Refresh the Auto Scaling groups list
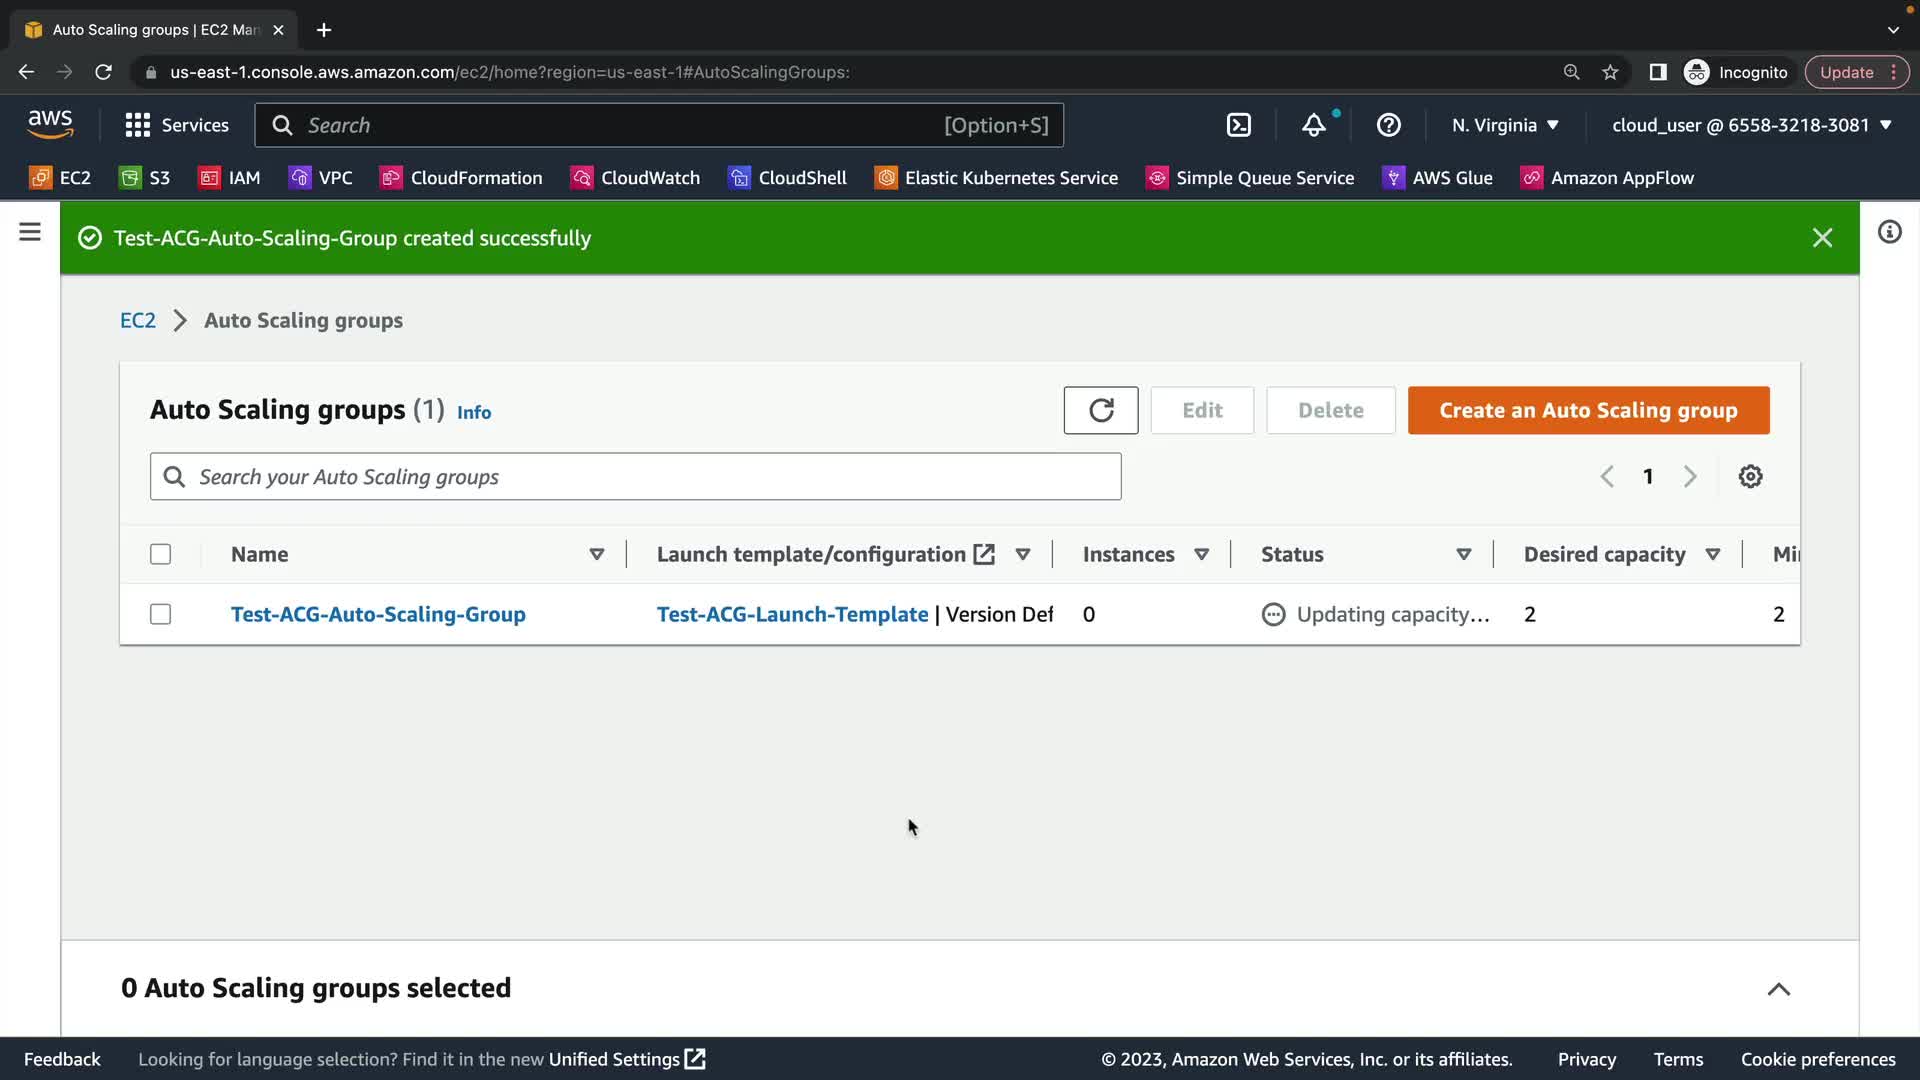The width and height of the screenshot is (1920, 1080). (1100, 410)
